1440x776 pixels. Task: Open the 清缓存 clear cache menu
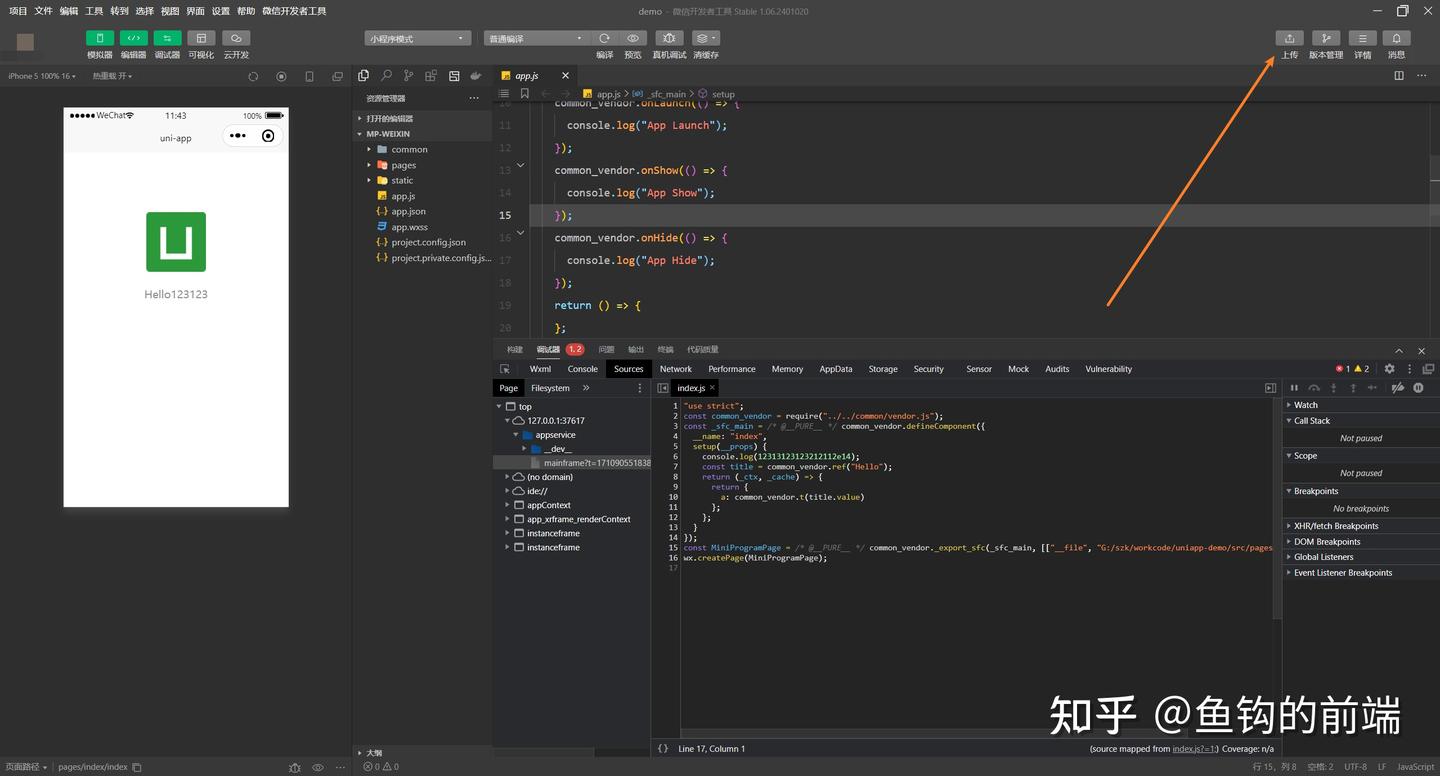(705, 38)
